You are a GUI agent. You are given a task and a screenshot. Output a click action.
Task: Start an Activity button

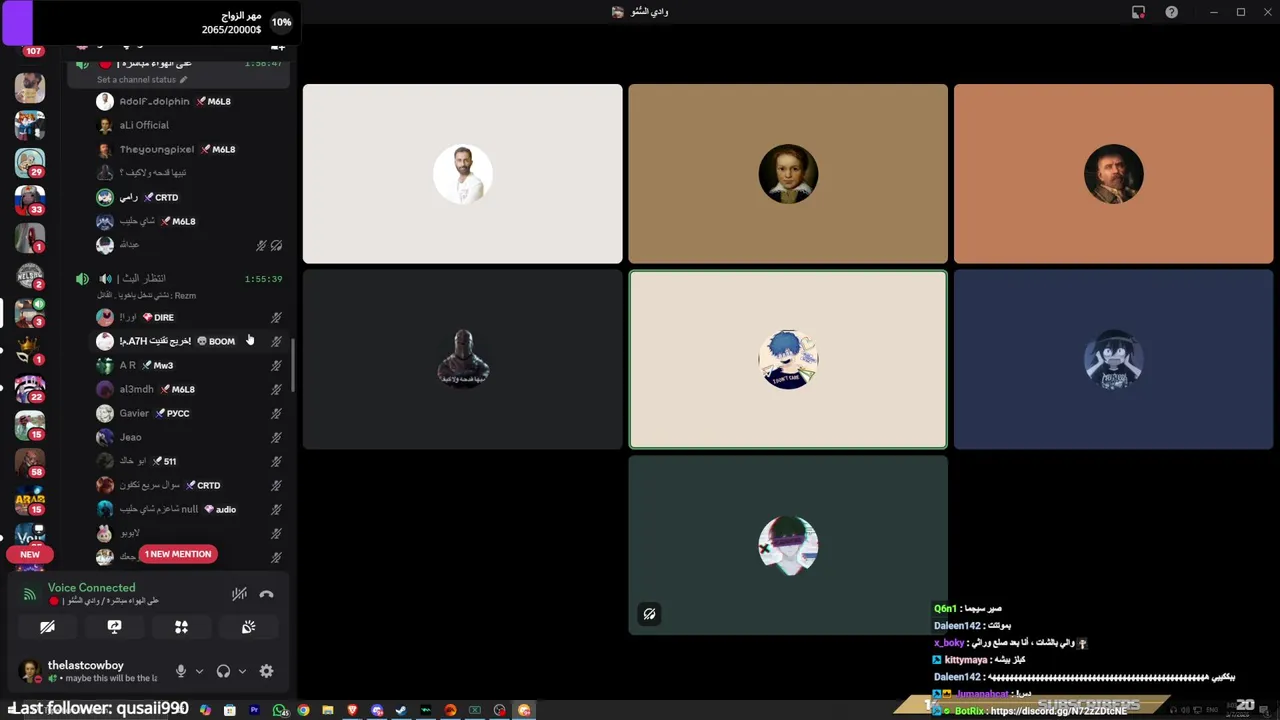click(x=181, y=627)
